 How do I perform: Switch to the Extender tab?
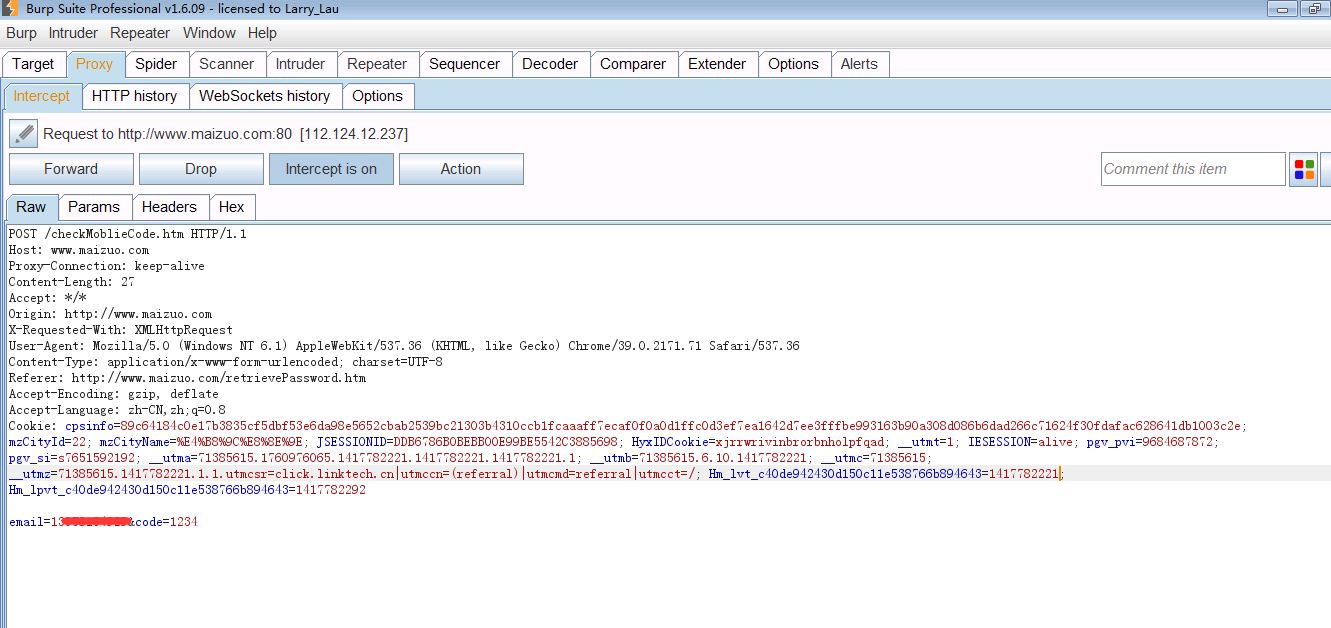tap(717, 64)
